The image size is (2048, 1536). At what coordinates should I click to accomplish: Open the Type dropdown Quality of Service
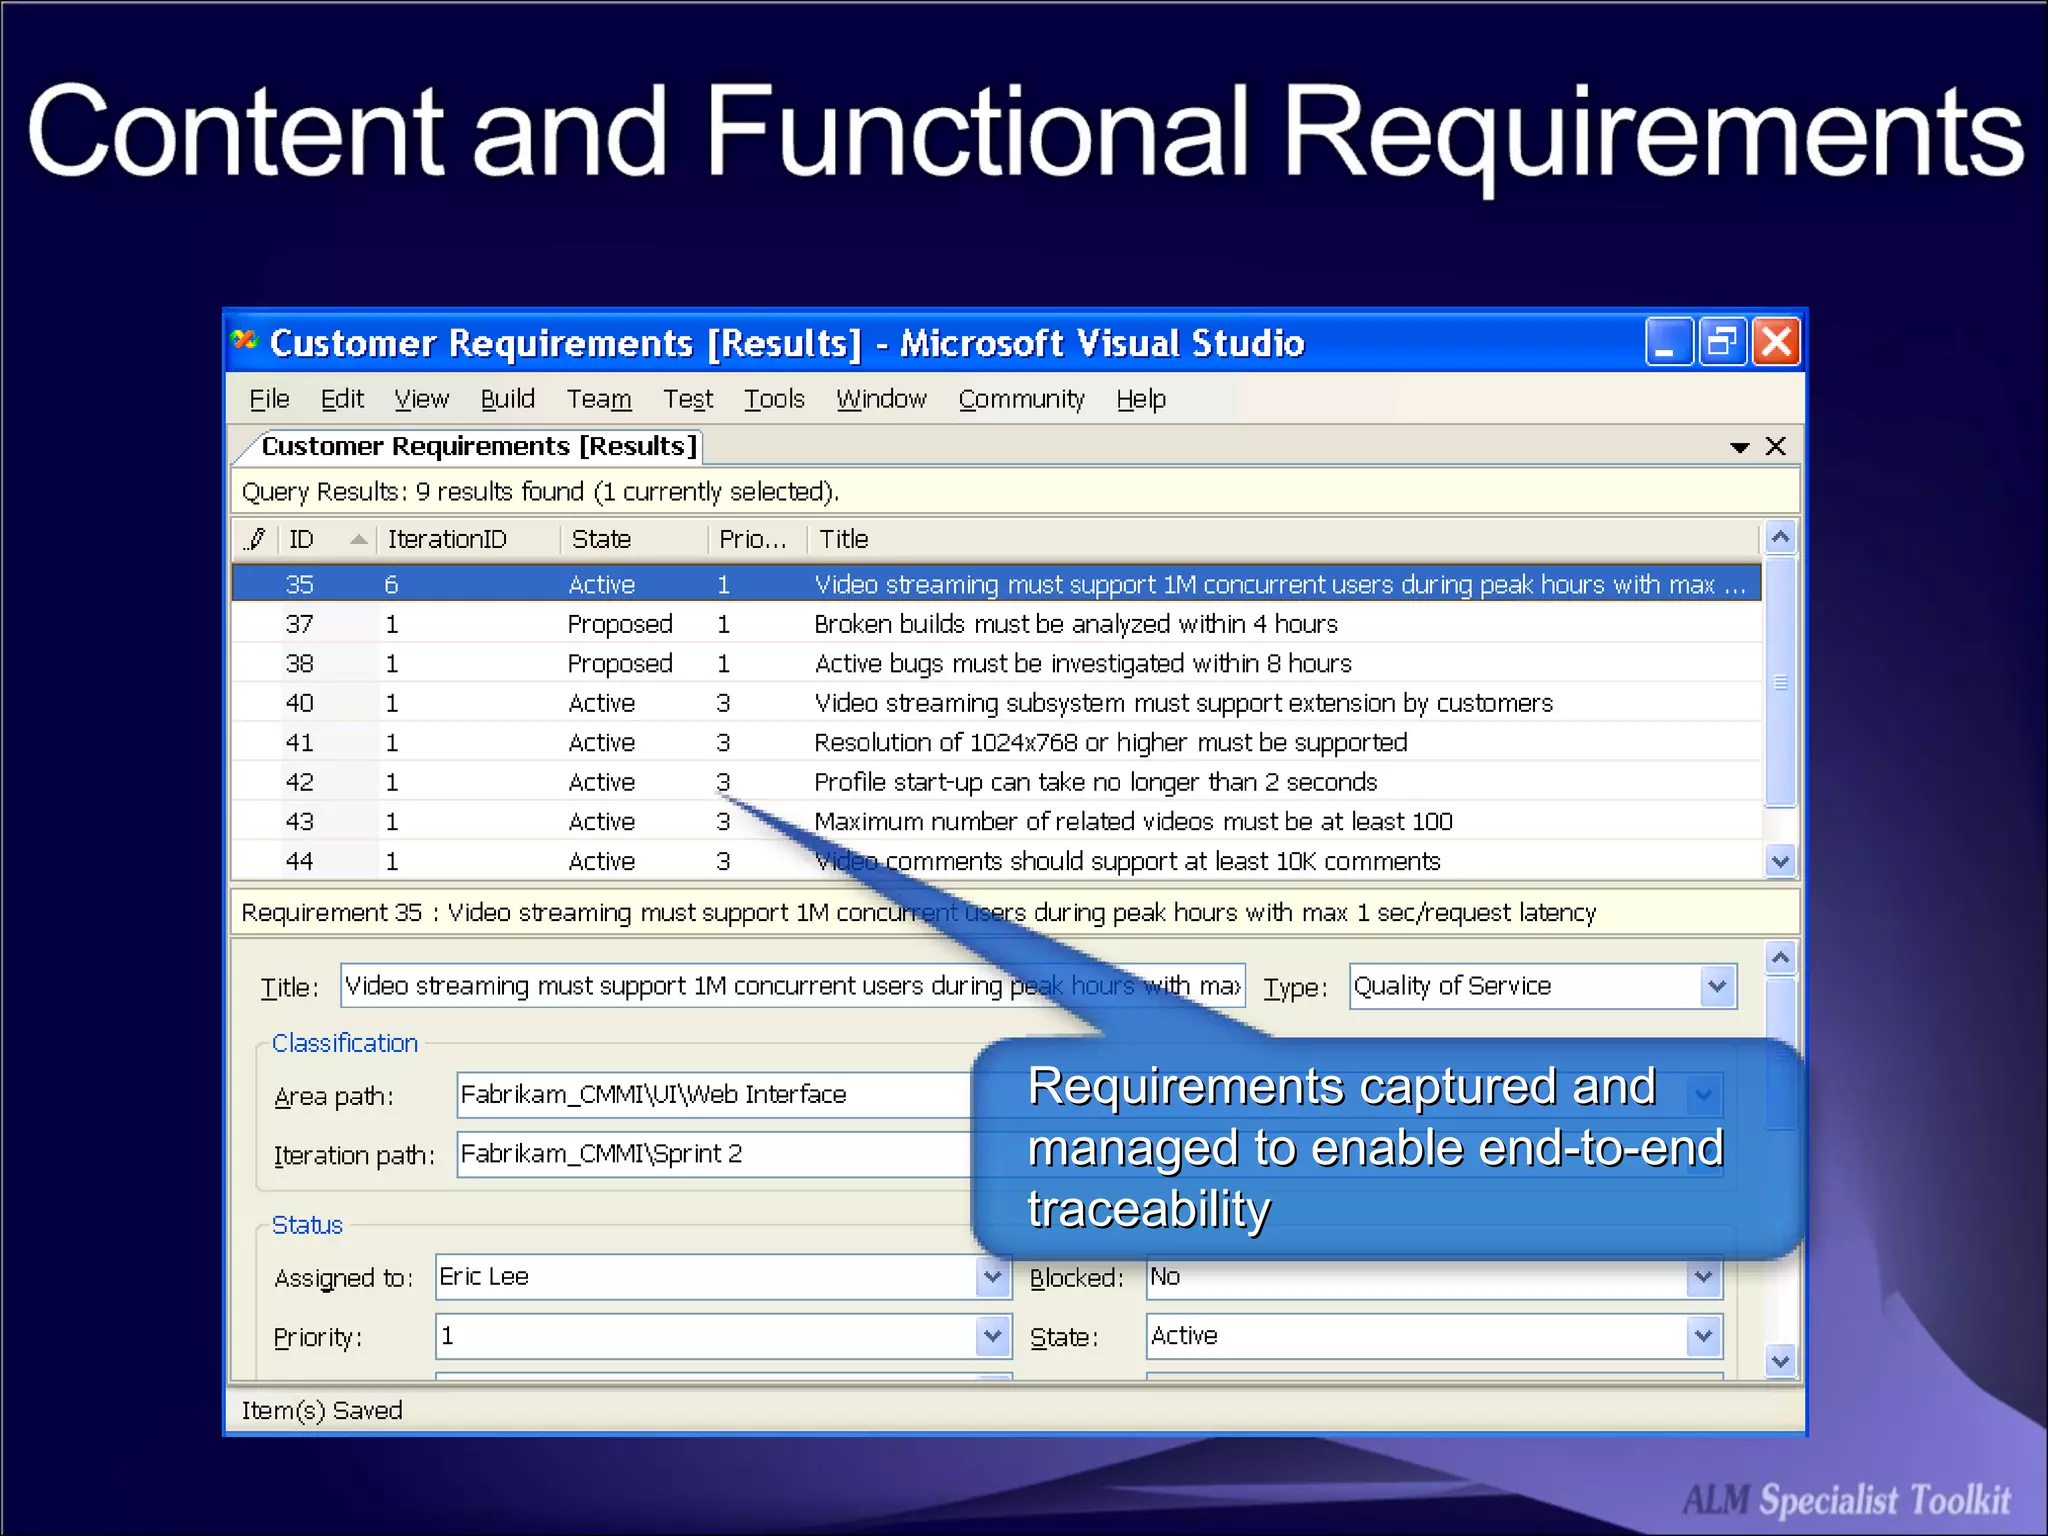(1716, 986)
